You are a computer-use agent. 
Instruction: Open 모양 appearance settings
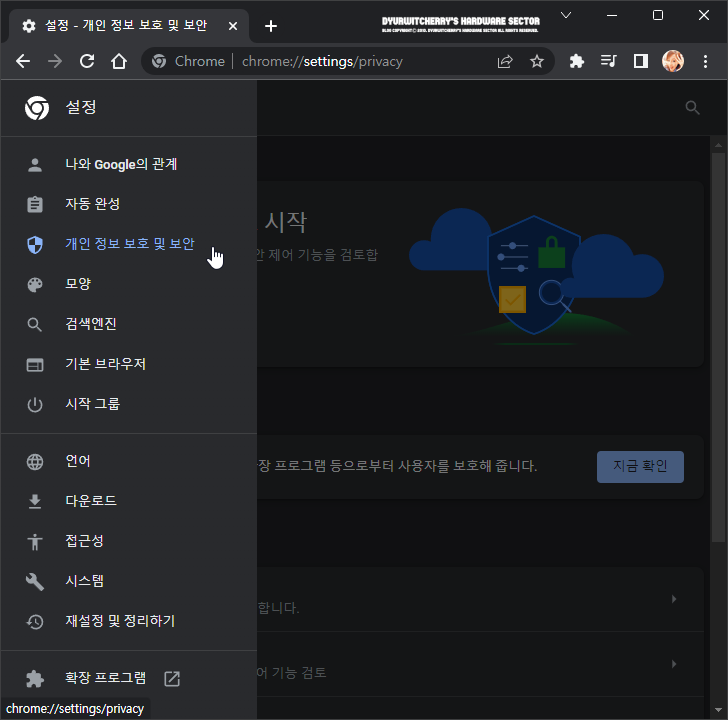pos(129,284)
